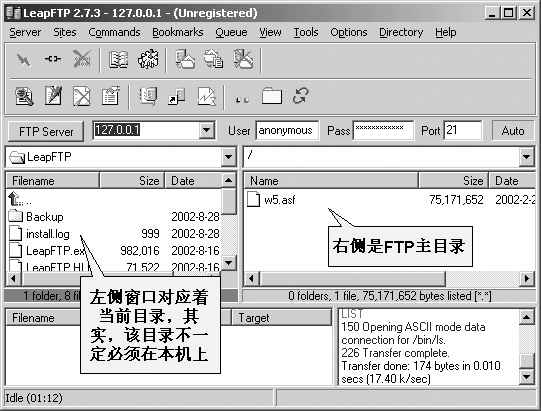Expand the LeapFTP local directory dropdown

pyautogui.click(x=228, y=157)
